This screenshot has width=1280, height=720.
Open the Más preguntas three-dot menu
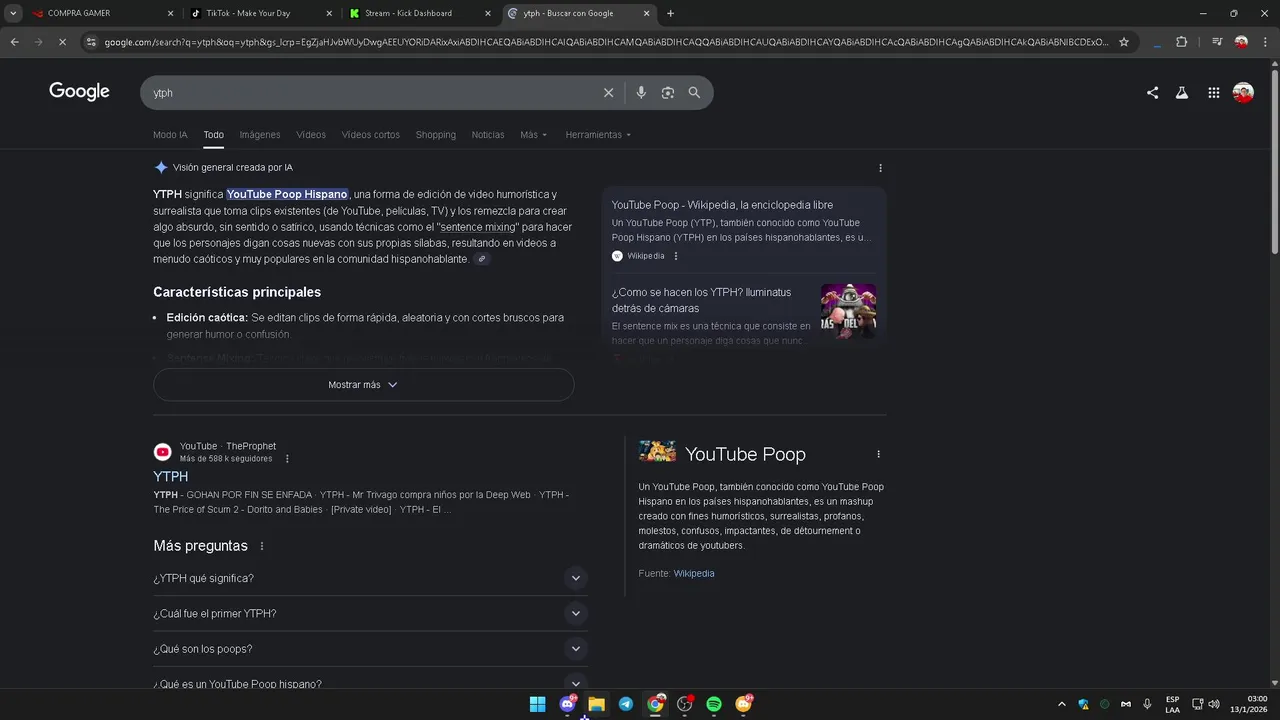click(262, 546)
